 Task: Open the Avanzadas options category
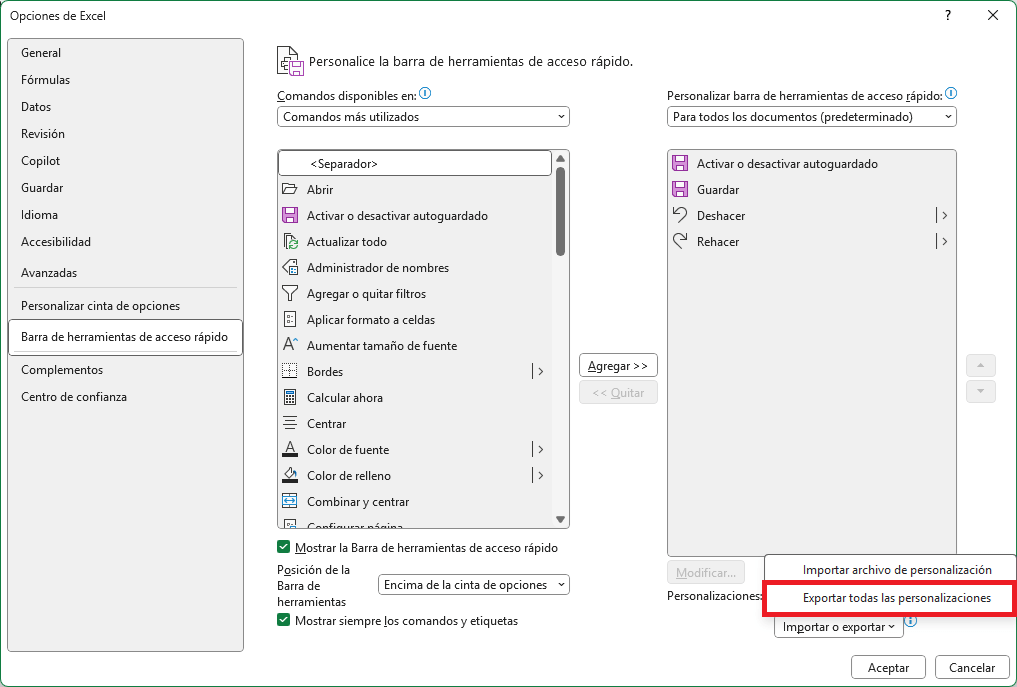[125, 273]
